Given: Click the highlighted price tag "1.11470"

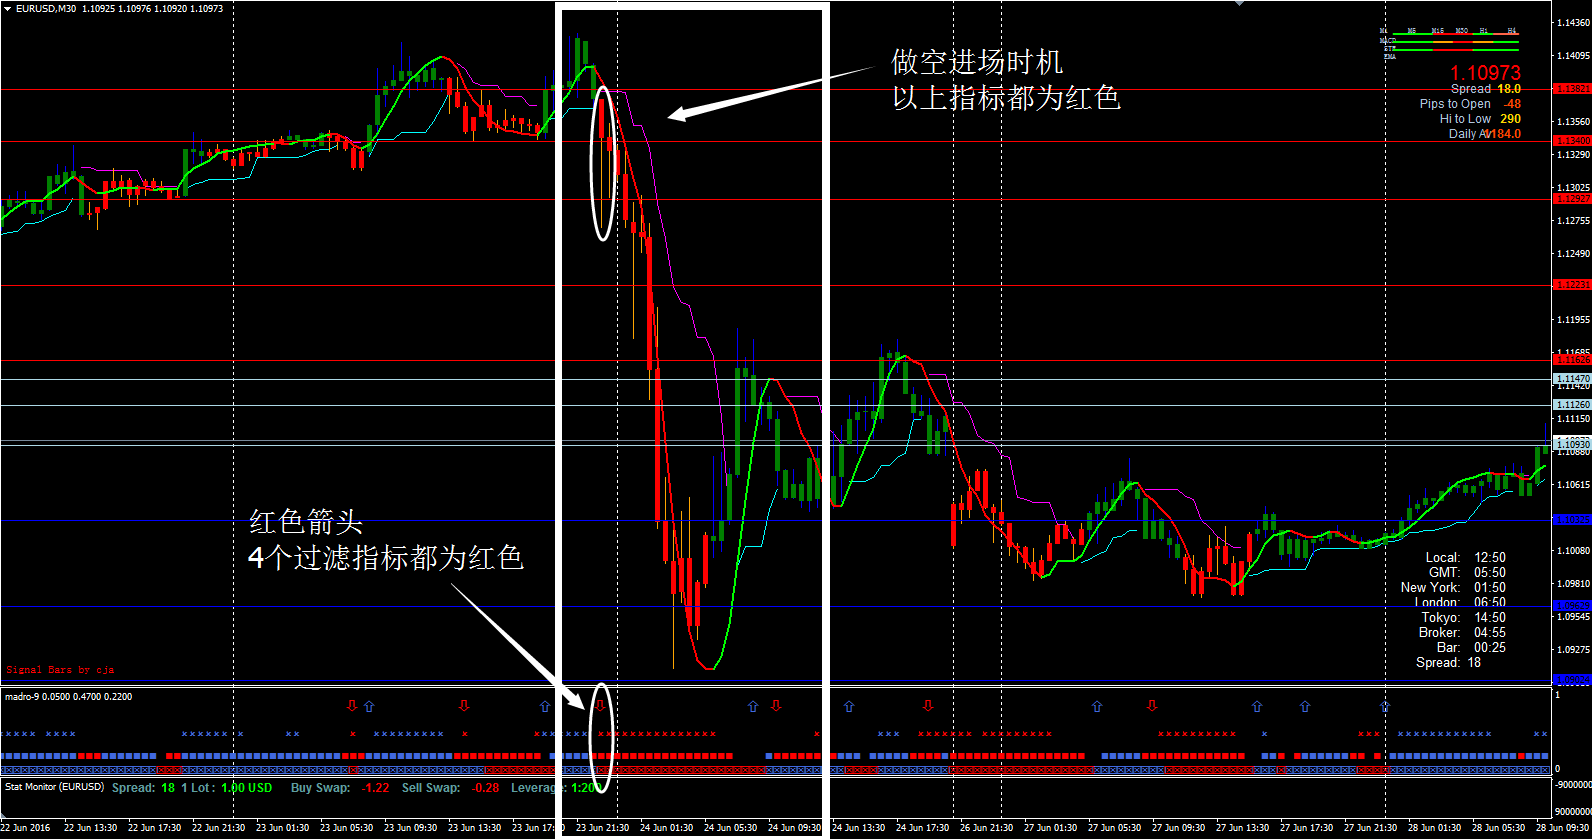Looking at the screenshot, I should 1572,379.
